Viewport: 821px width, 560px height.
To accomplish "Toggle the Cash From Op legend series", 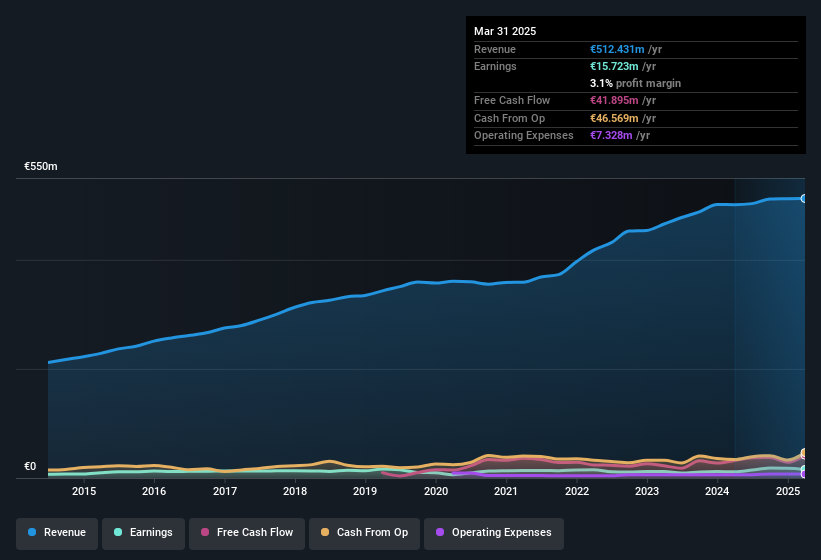I will pos(364,533).
